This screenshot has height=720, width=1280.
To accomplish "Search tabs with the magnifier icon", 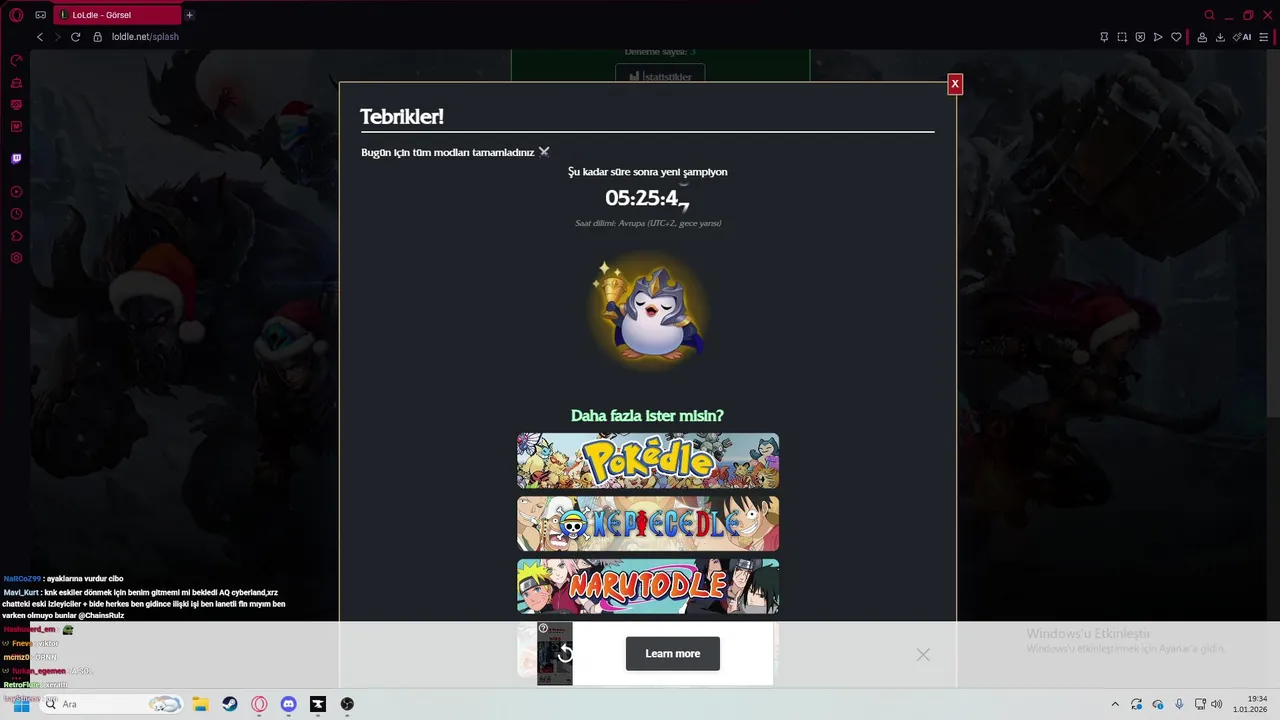I will (x=1209, y=15).
